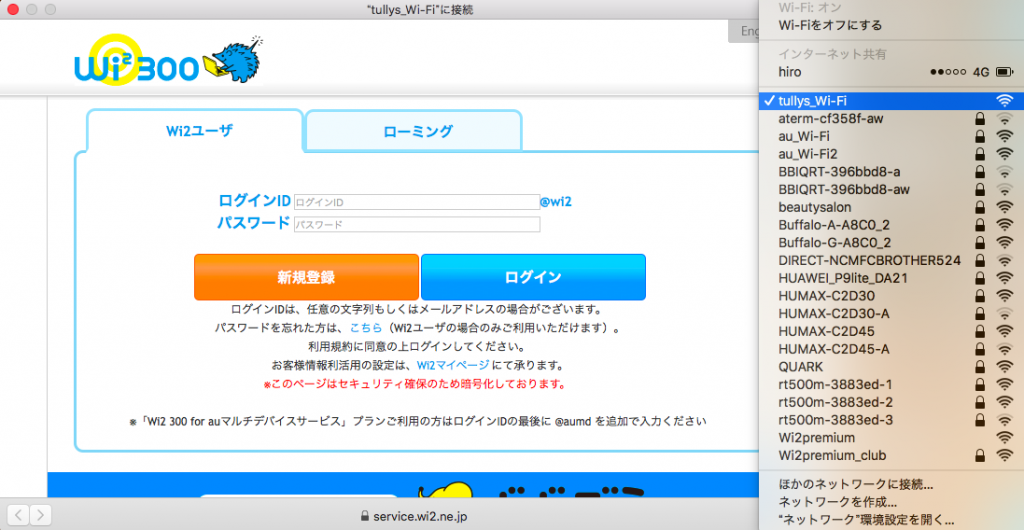1024x530 pixels.
Task: Connect to HUMAX-C2D45 network
Action: coord(892,331)
